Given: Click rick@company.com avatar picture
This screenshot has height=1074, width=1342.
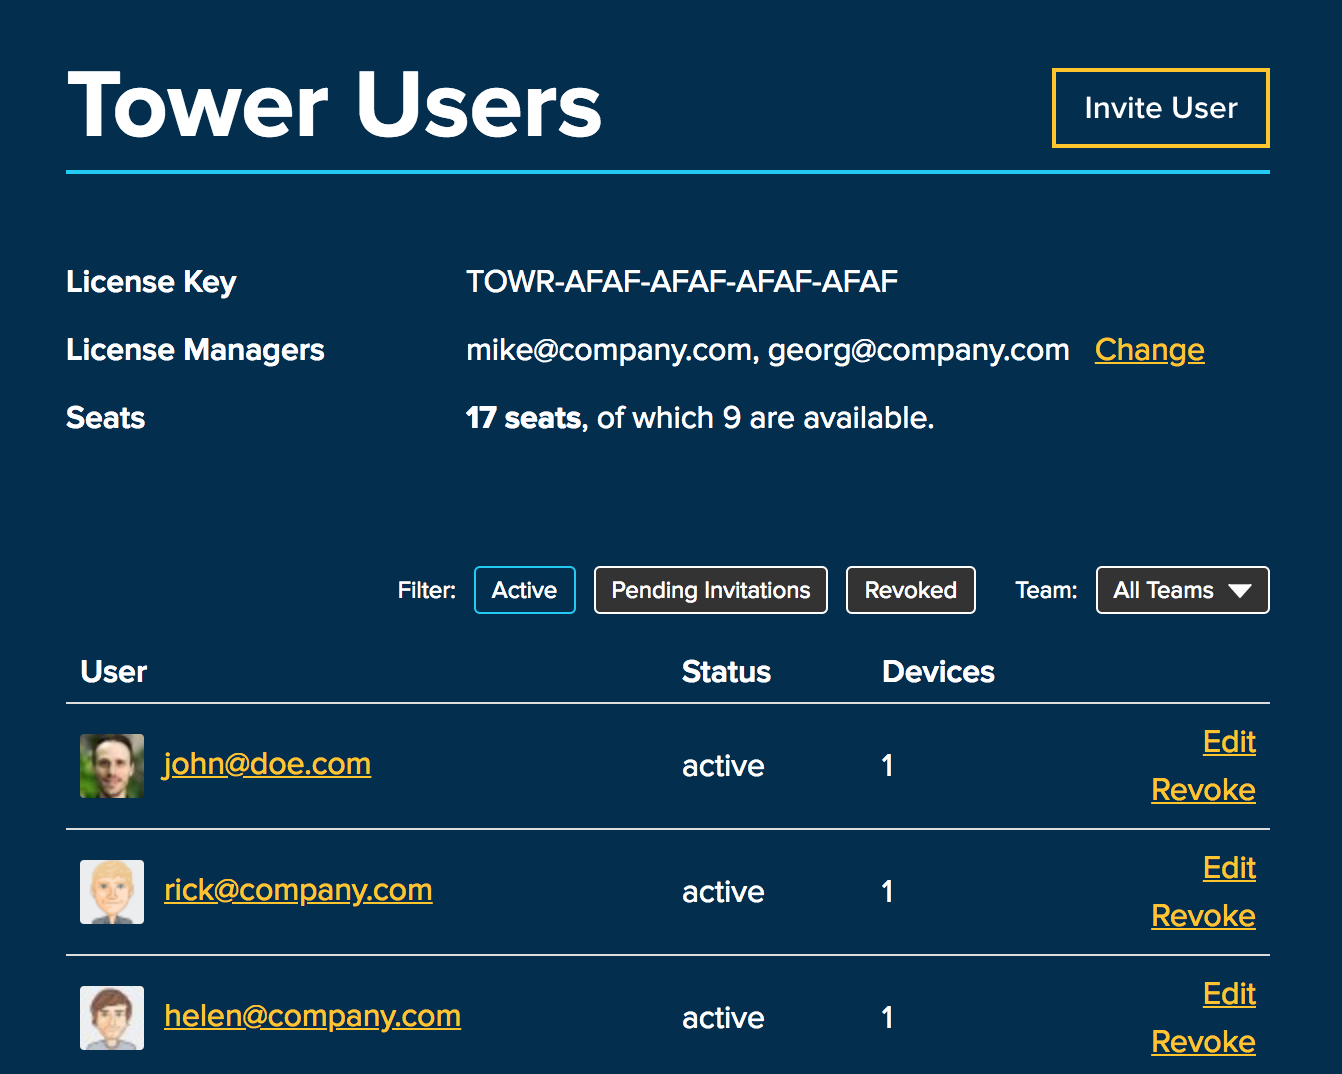Looking at the screenshot, I should (112, 892).
